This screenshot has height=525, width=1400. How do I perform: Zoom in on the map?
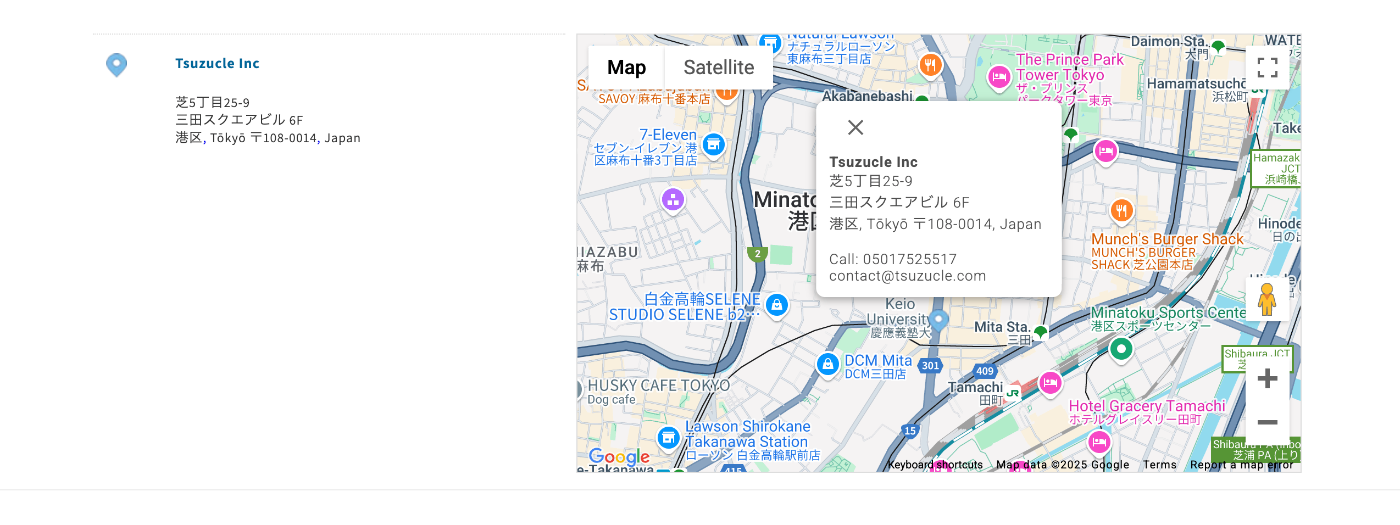pos(1267,378)
